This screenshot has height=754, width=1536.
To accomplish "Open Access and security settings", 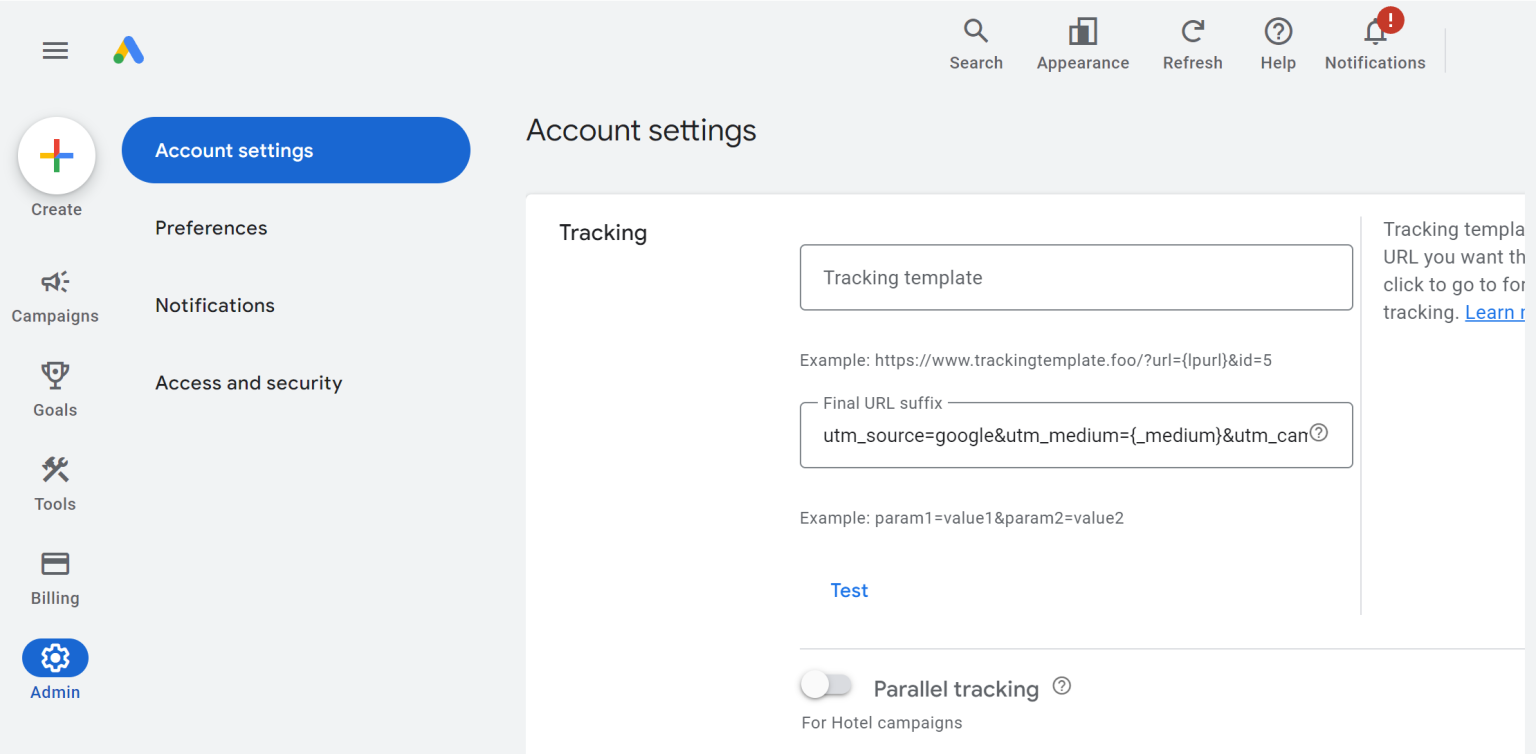I will point(248,382).
